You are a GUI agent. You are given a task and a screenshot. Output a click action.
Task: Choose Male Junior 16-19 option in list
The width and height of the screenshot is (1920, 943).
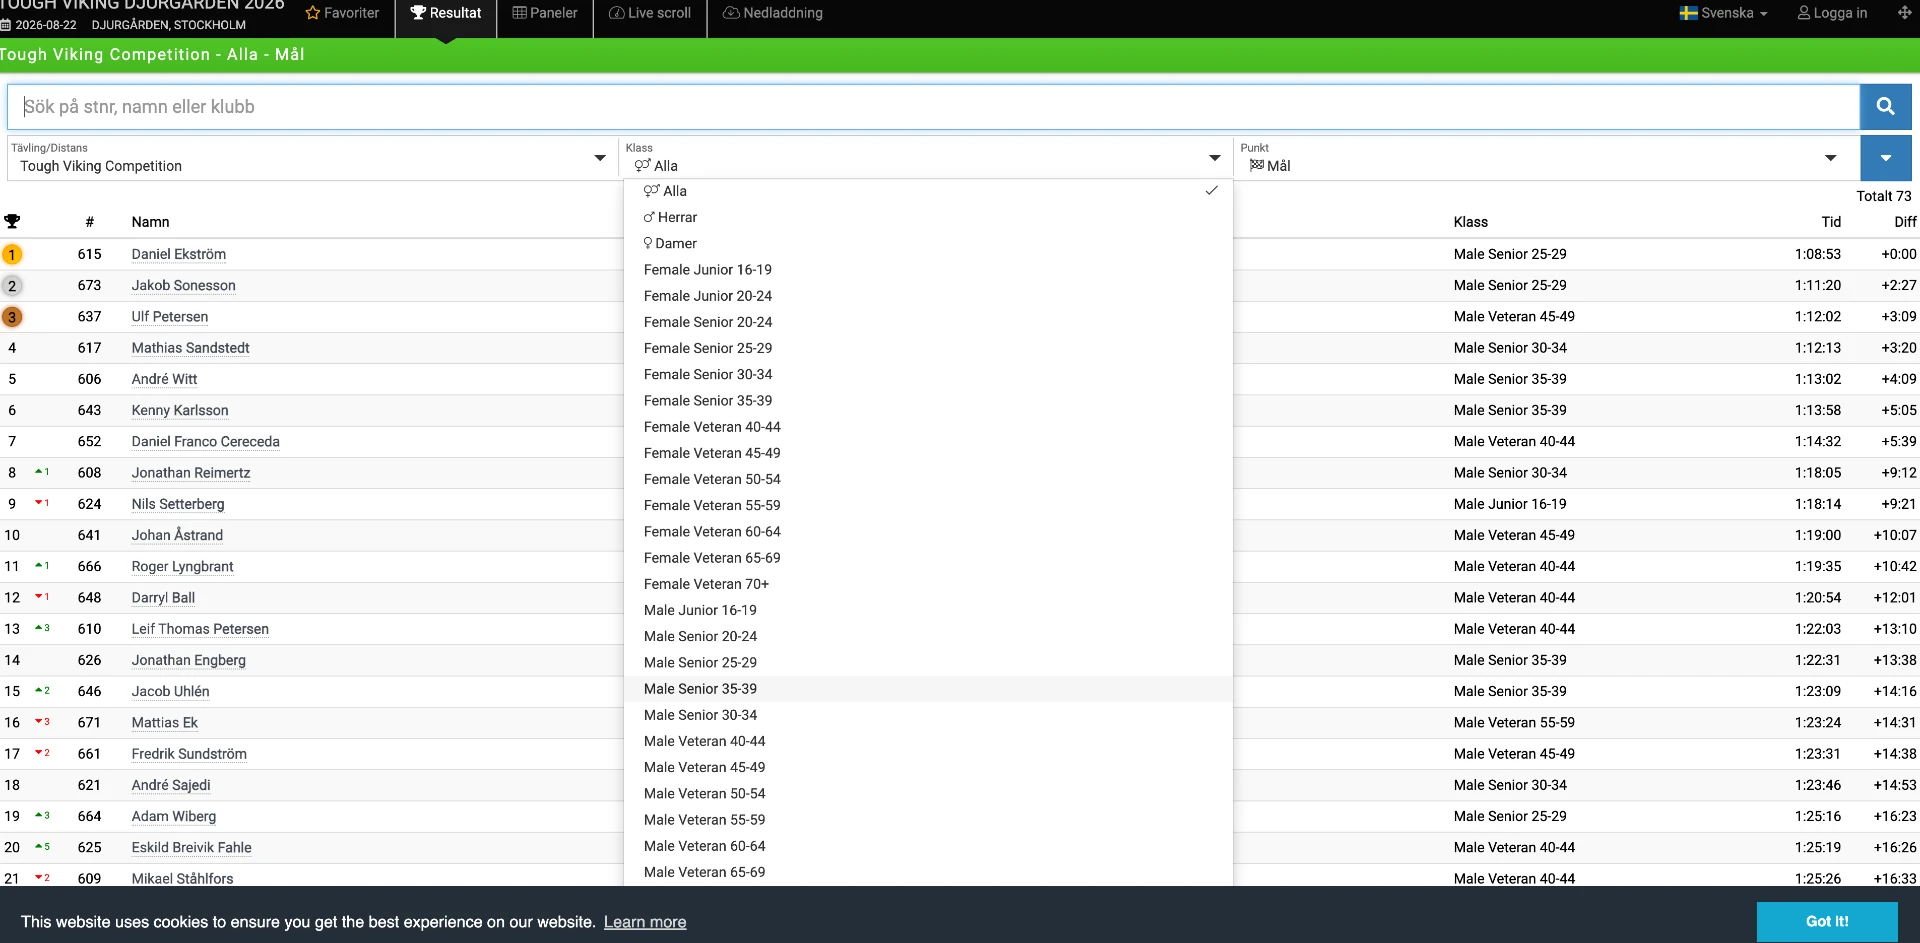(x=928, y=610)
